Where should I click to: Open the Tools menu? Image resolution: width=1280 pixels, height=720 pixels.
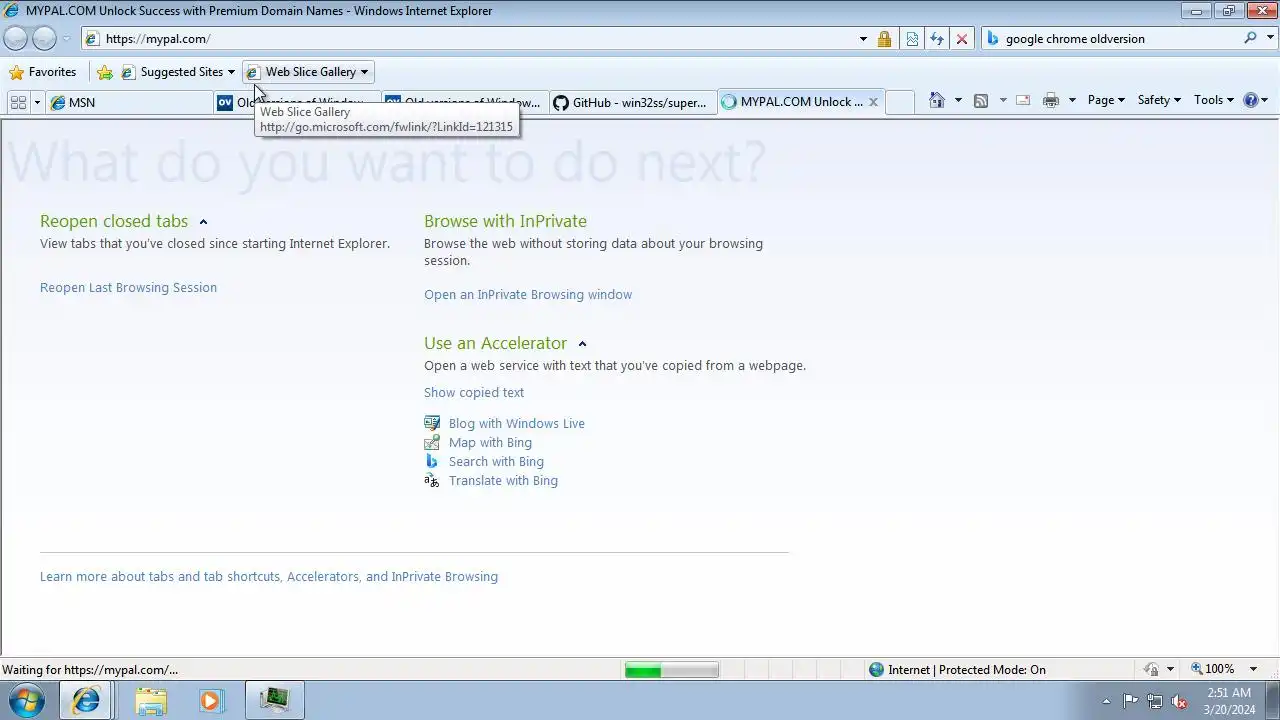coord(1214,100)
